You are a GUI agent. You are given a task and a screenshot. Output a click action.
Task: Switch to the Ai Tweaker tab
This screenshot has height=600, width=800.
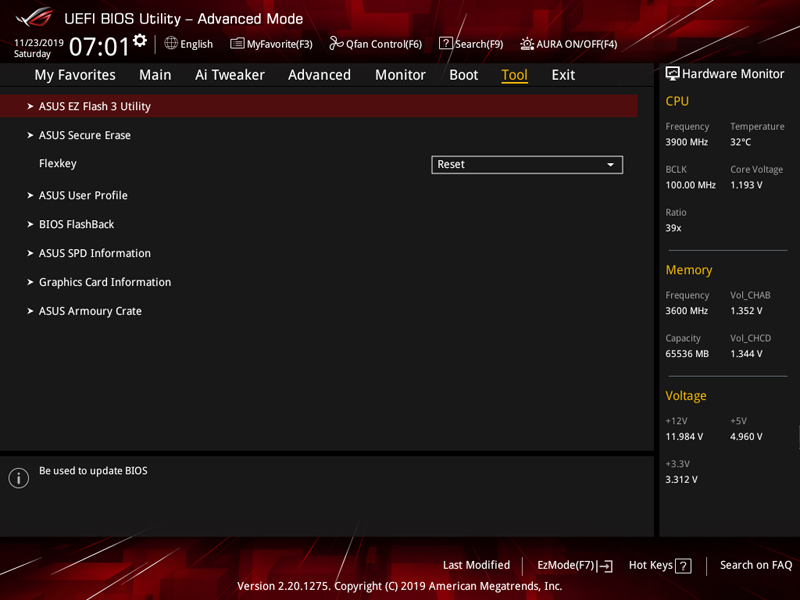click(230, 75)
